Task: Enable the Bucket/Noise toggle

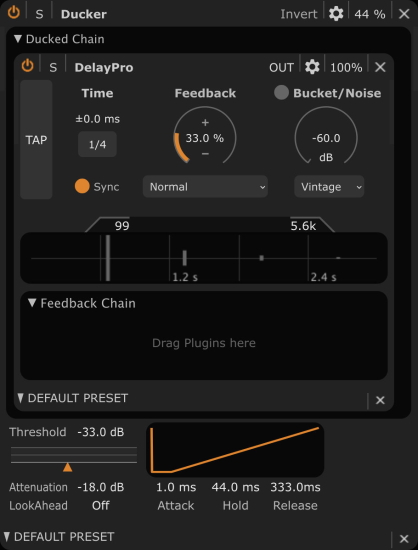Action: 281,93
